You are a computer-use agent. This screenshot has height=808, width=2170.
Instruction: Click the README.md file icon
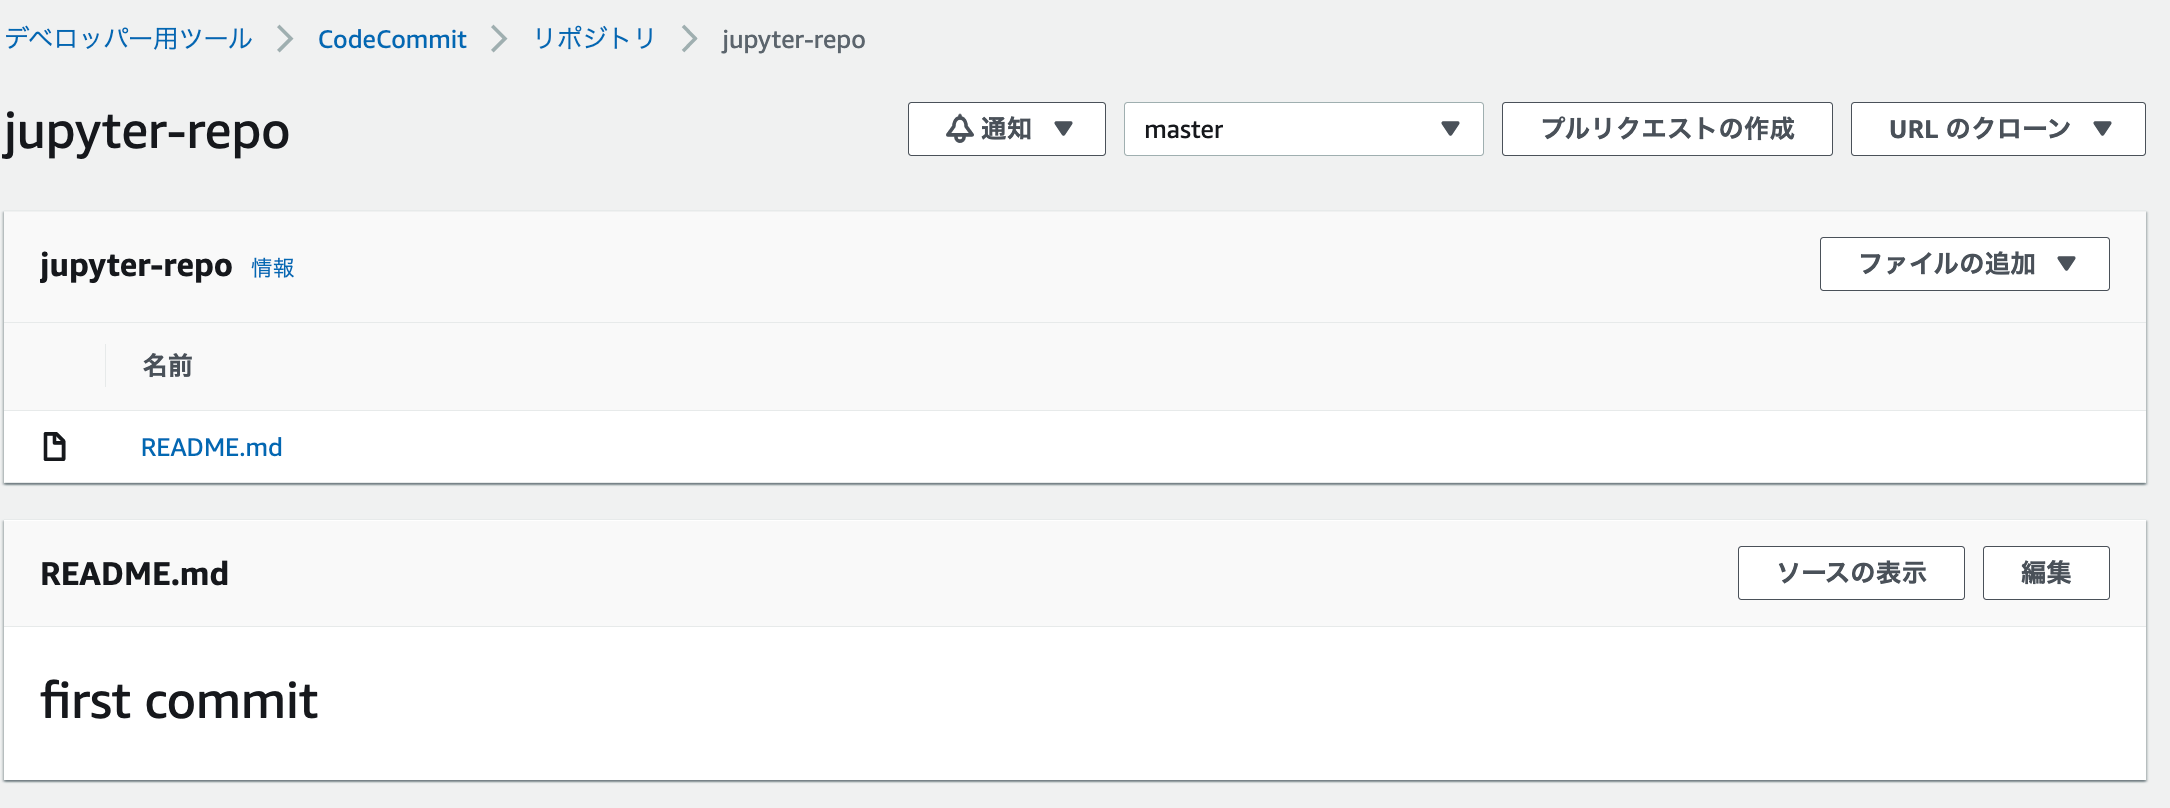click(x=54, y=446)
